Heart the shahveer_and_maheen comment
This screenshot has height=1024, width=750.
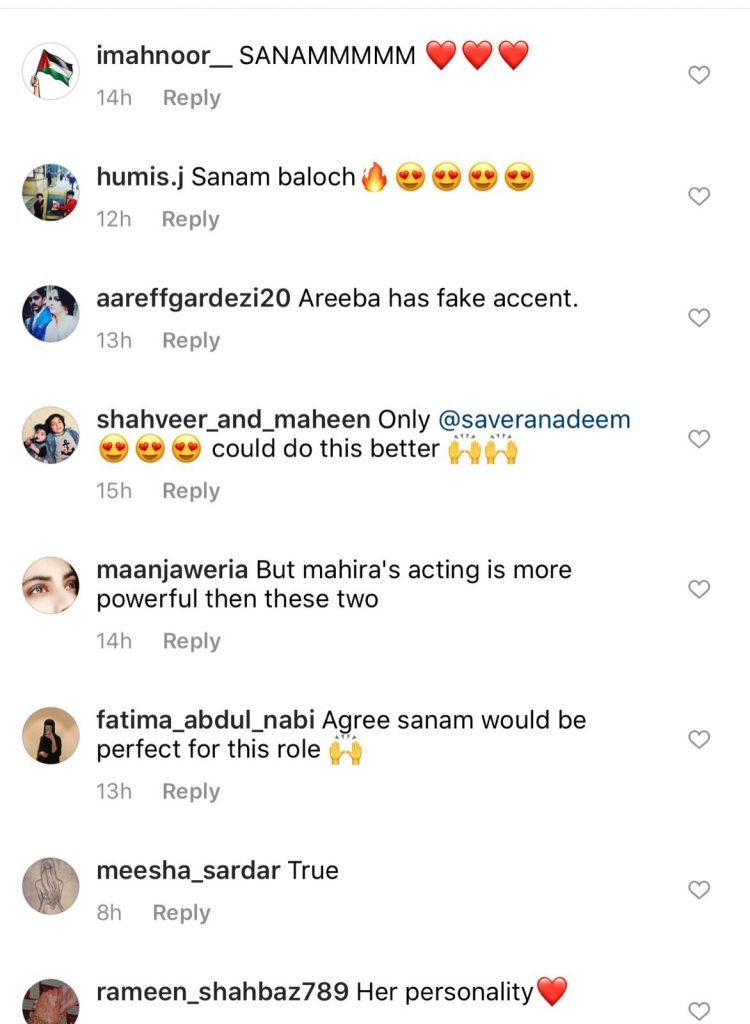coord(700,439)
